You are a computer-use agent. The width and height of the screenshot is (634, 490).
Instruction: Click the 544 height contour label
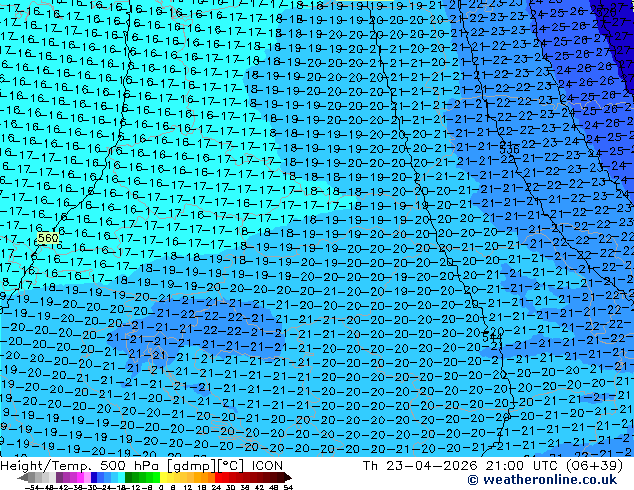coord(492,337)
